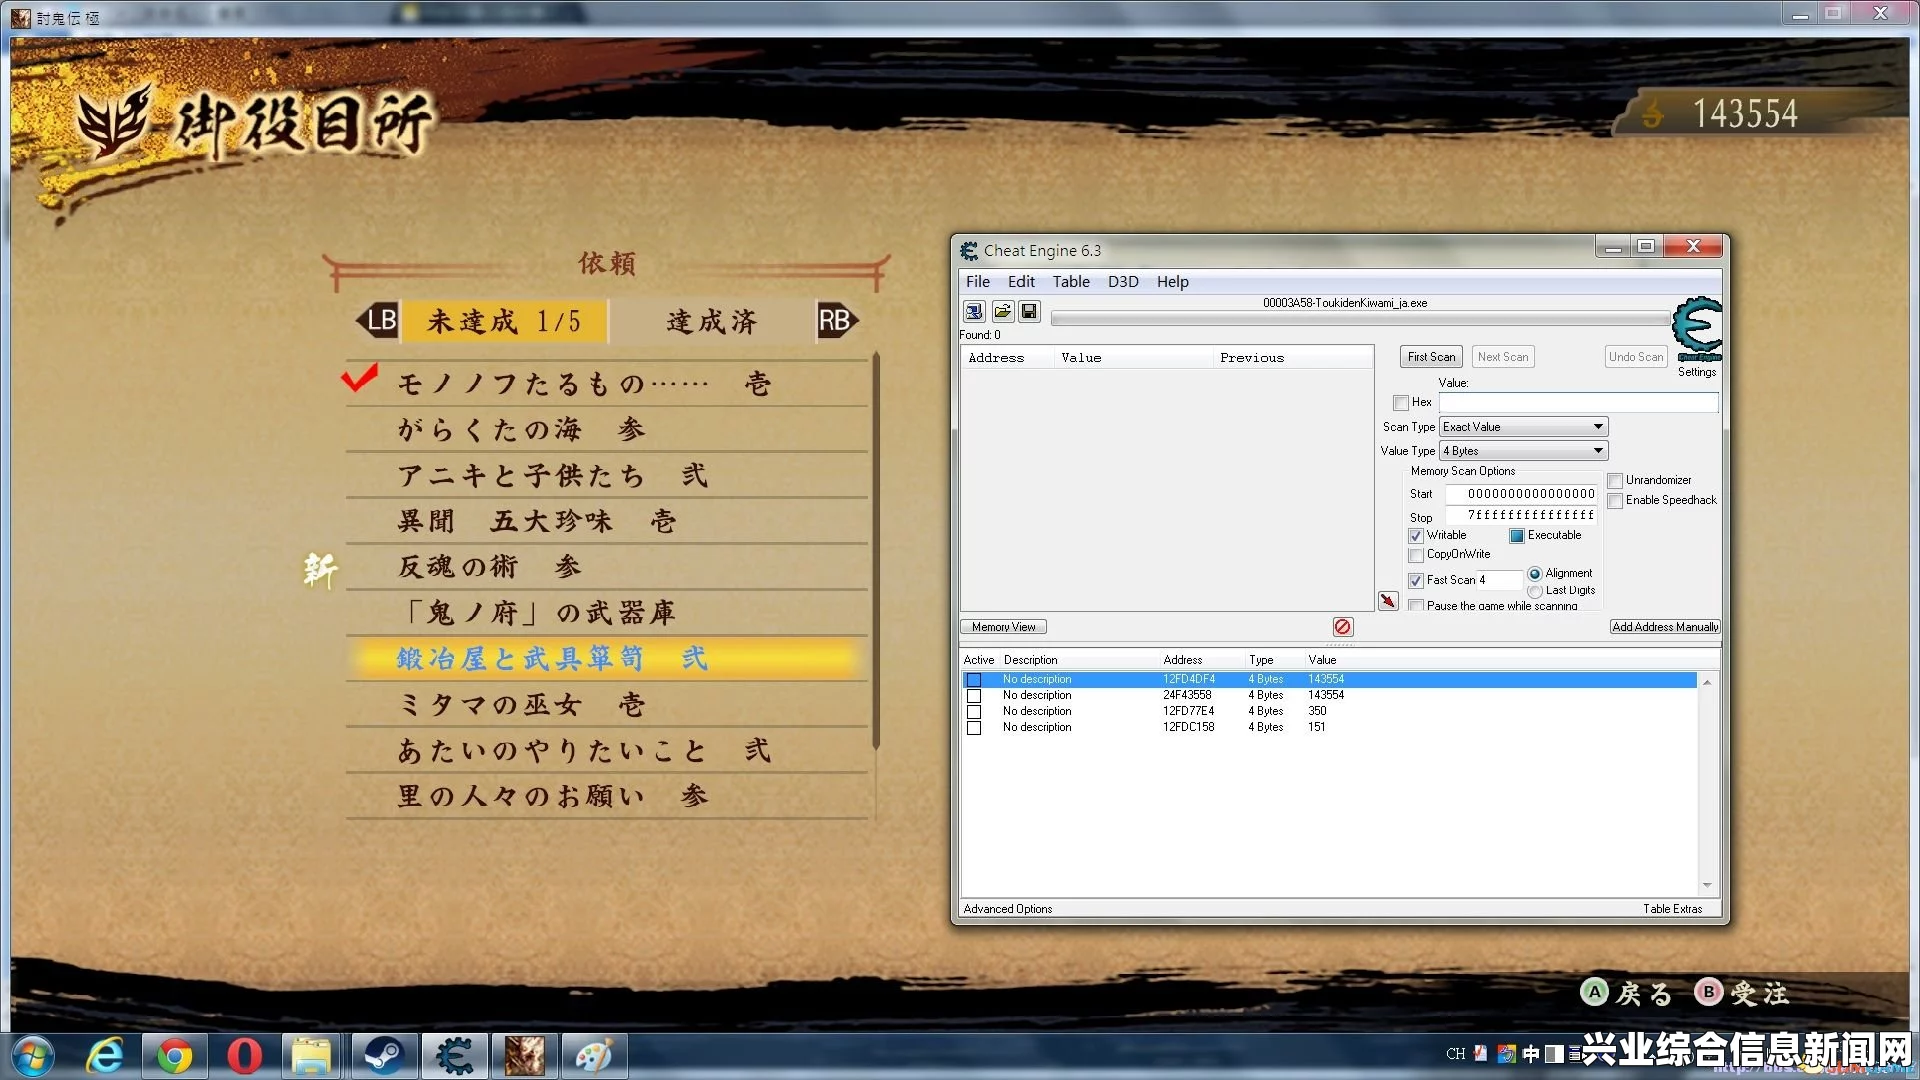Open the Cheat Engine logo settings icon

pyautogui.click(x=1697, y=330)
